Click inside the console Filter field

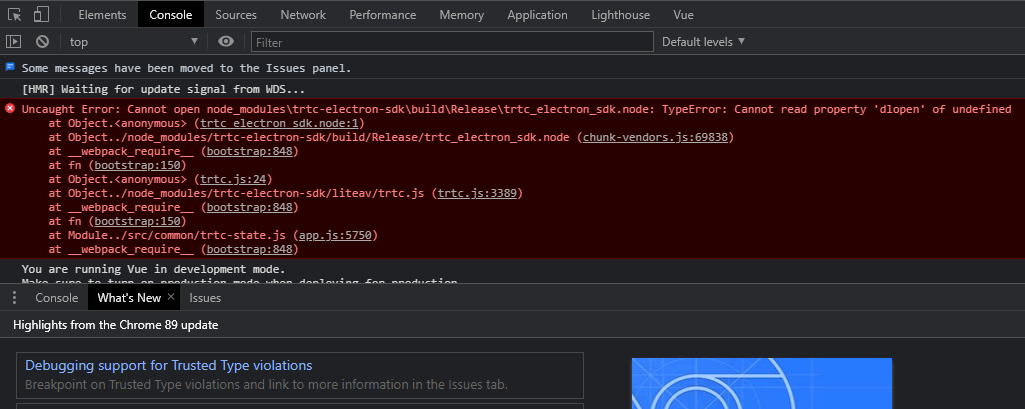(450, 42)
